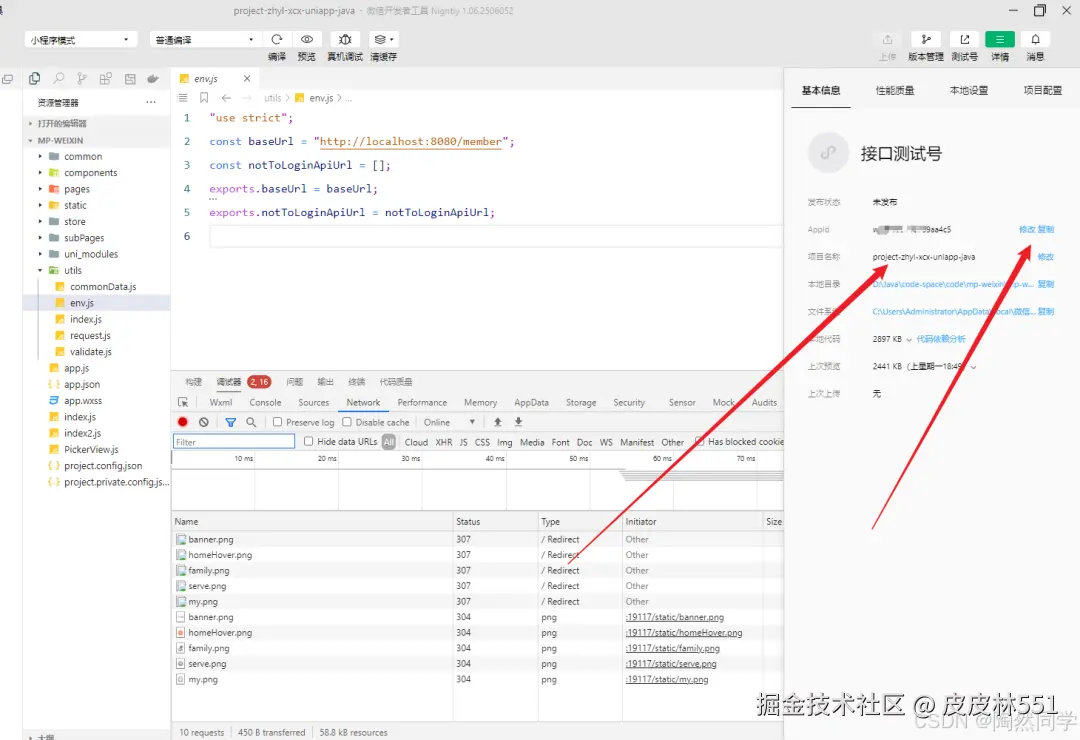Image resolution: width=1080 pixels, height=740 pixels.
Task: Click the search icon in the sidebar
Action: [59, 79]
